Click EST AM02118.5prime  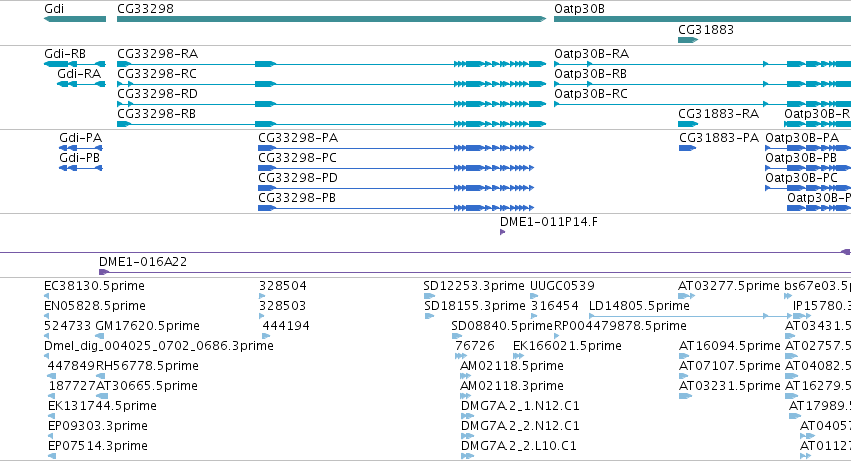(512, 367)
